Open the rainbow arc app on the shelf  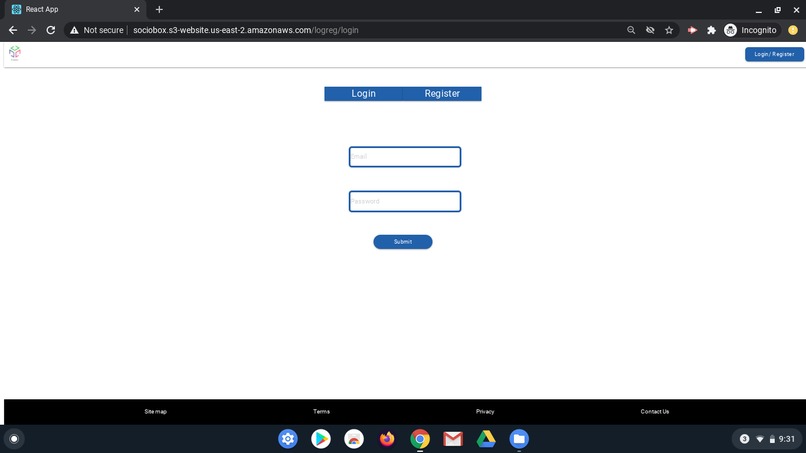[x=354, y=439]
